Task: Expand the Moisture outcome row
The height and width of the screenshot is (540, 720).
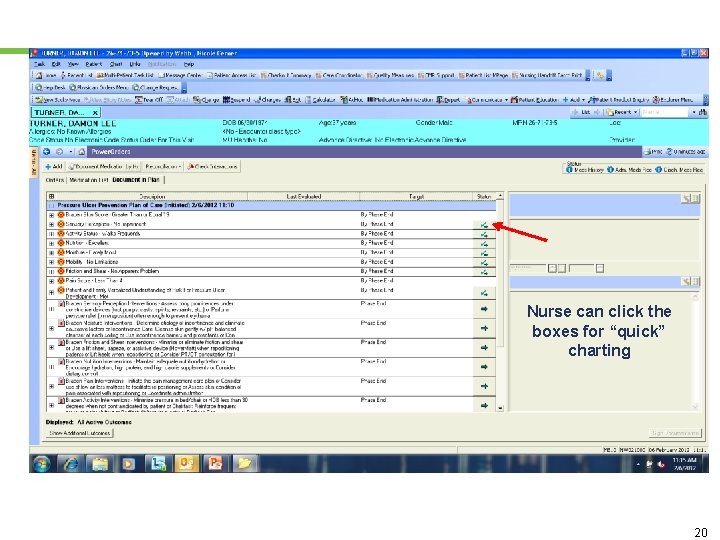Action: (51, 253)
